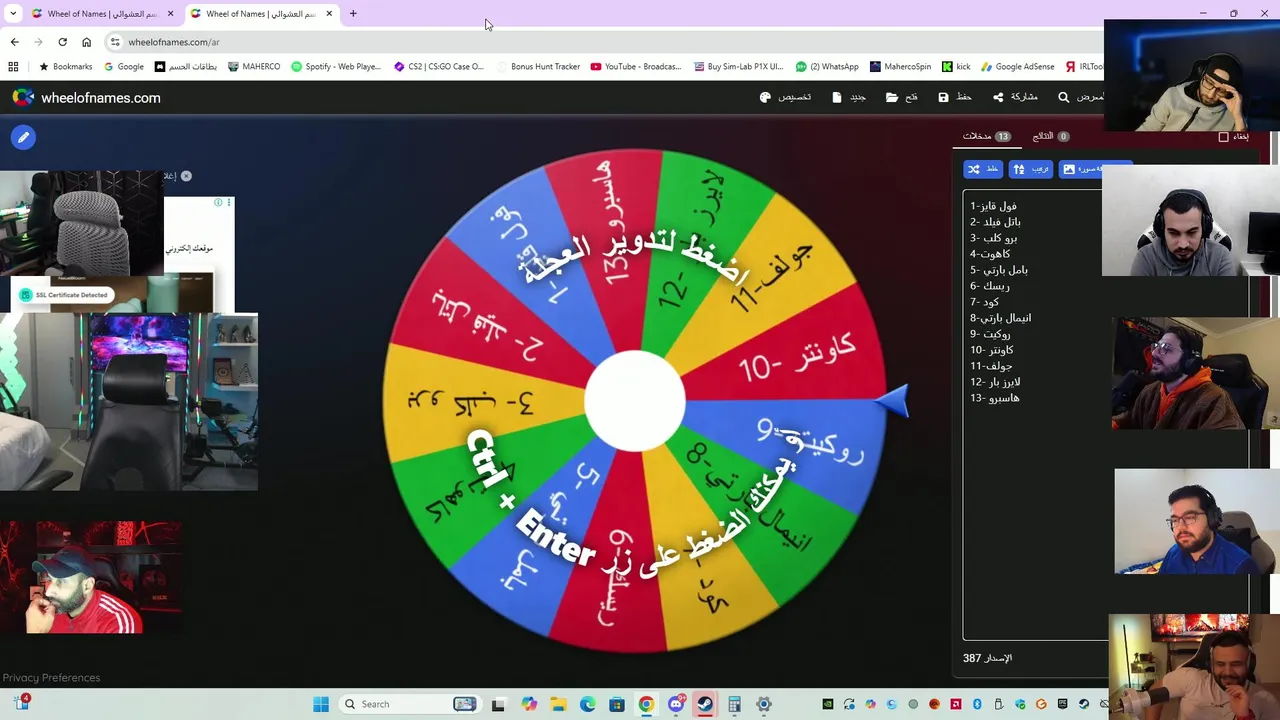Open File Explorer from the taskbar

coord(558,704)
